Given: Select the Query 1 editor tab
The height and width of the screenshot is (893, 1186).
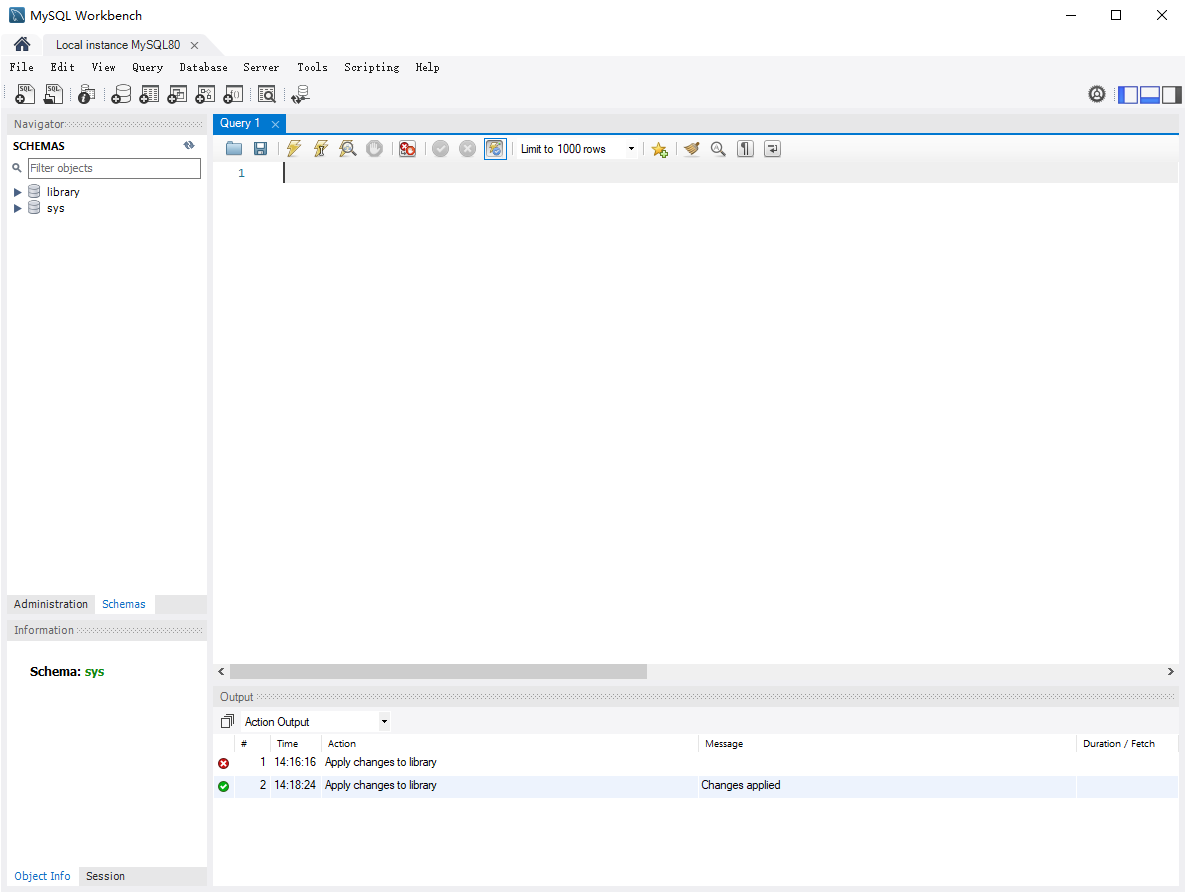Looking at the screenshot, I should tap(240, 123).
